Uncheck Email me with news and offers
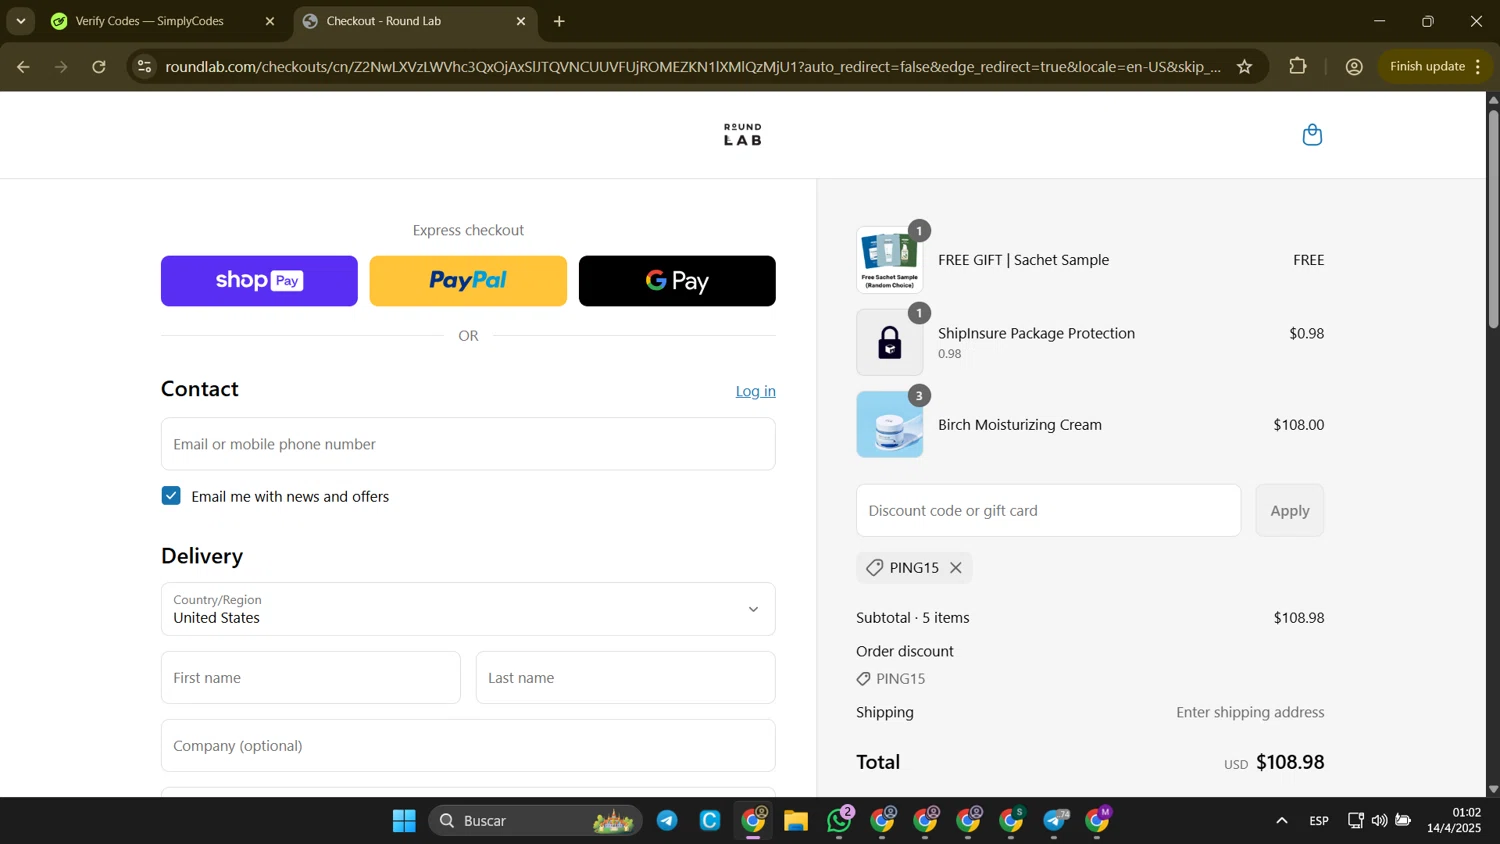 (x=171, y=496)
